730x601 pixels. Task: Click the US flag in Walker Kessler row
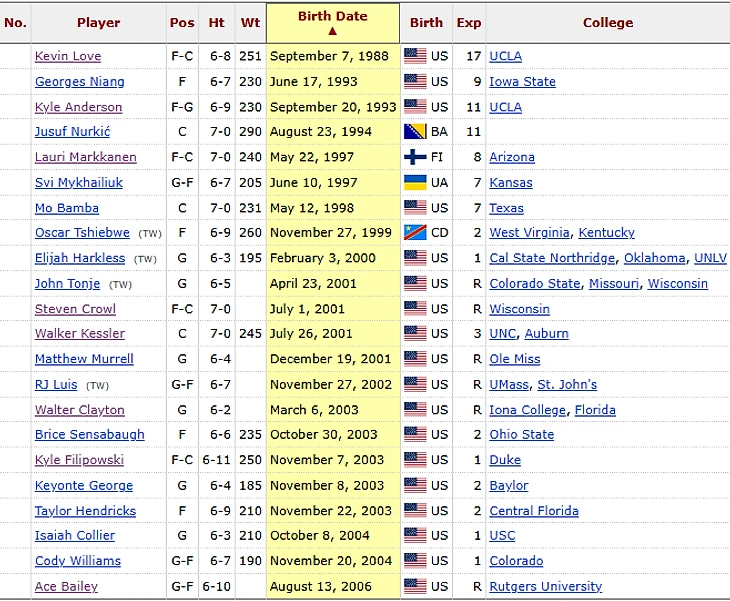415,333
